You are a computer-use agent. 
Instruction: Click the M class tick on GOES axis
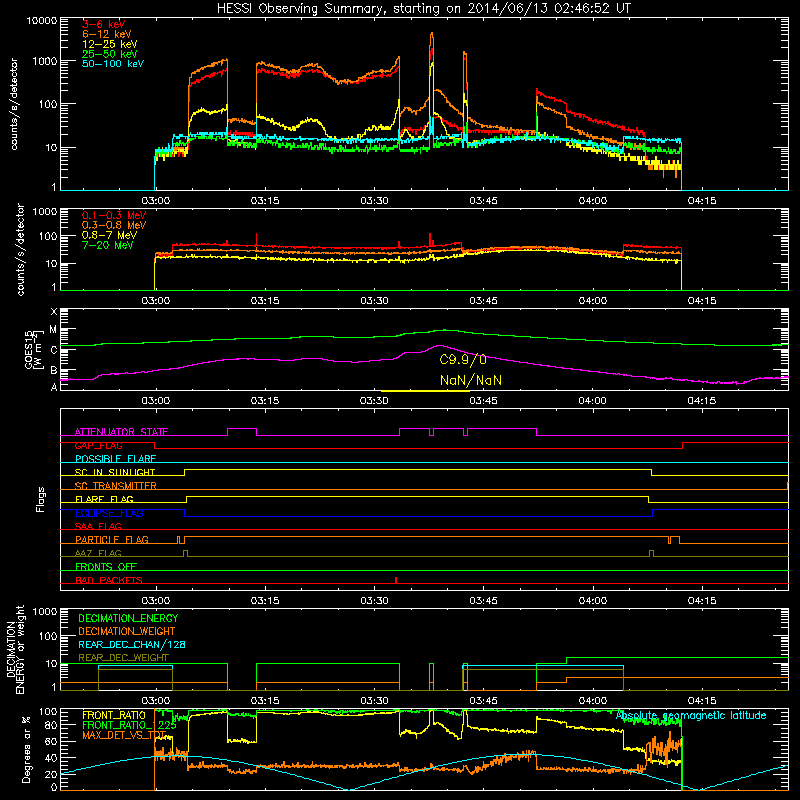[53, 330]
